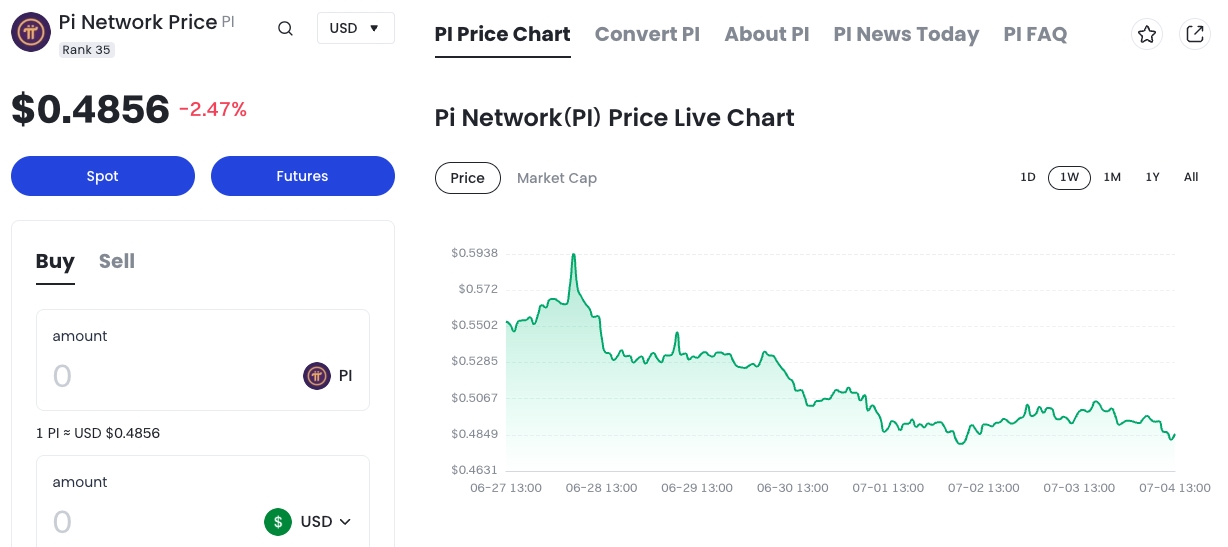
Task: Show the All time chart range
Action: 1191,177
